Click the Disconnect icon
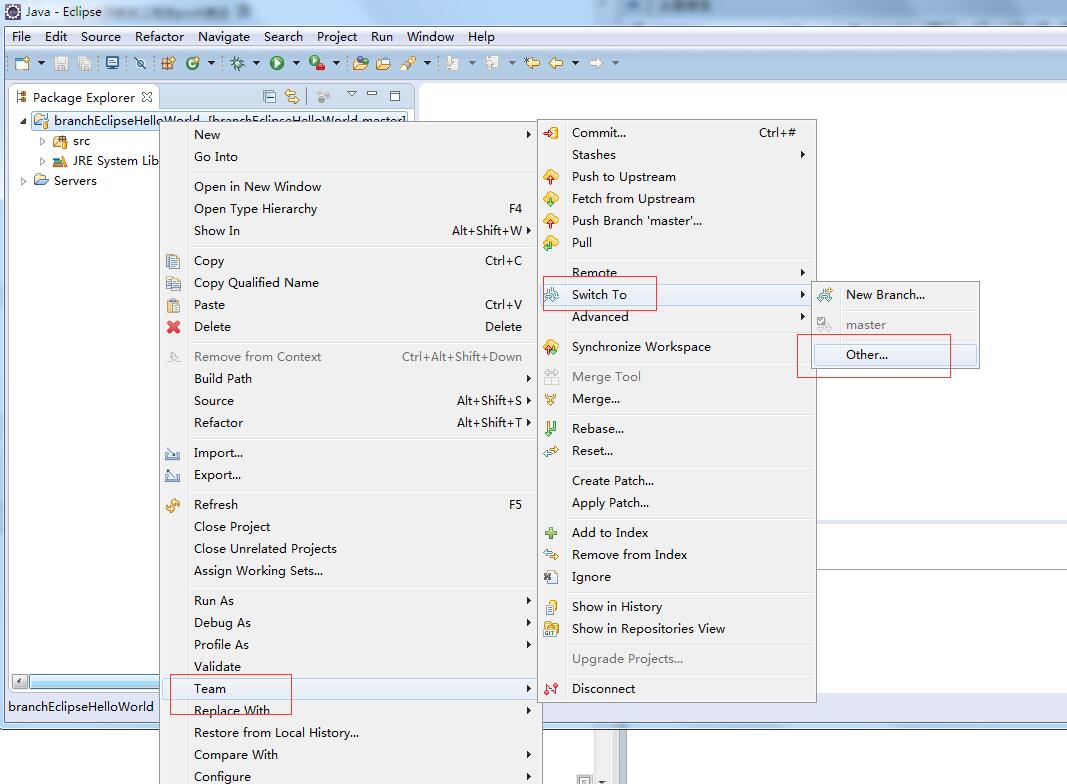Viewport: 1067px width, 784px height. click(551, 689)
